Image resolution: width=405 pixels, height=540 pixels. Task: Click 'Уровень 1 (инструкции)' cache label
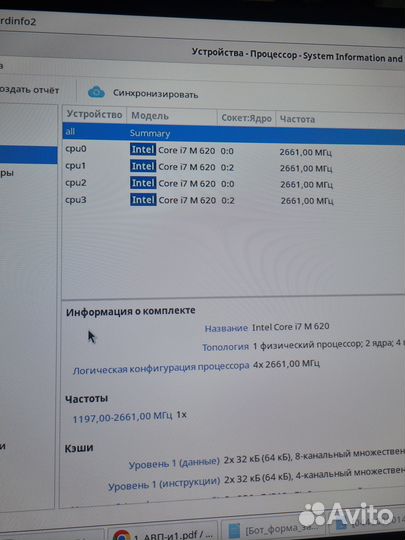[164, 483]
